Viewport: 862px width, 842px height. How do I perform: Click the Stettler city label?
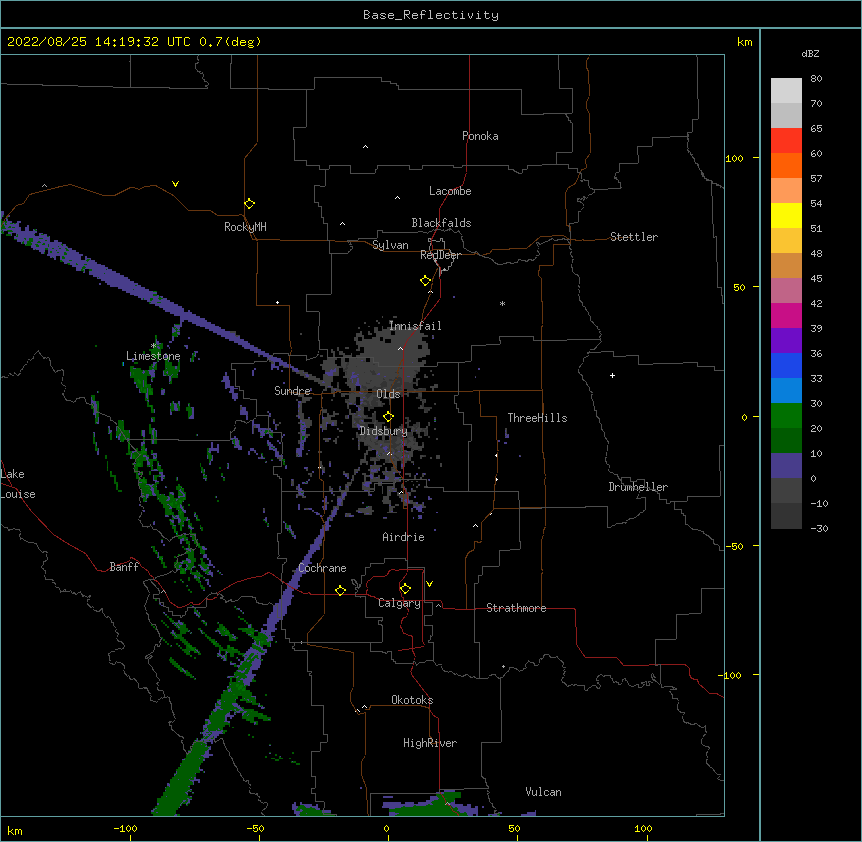tap(634, 237)
